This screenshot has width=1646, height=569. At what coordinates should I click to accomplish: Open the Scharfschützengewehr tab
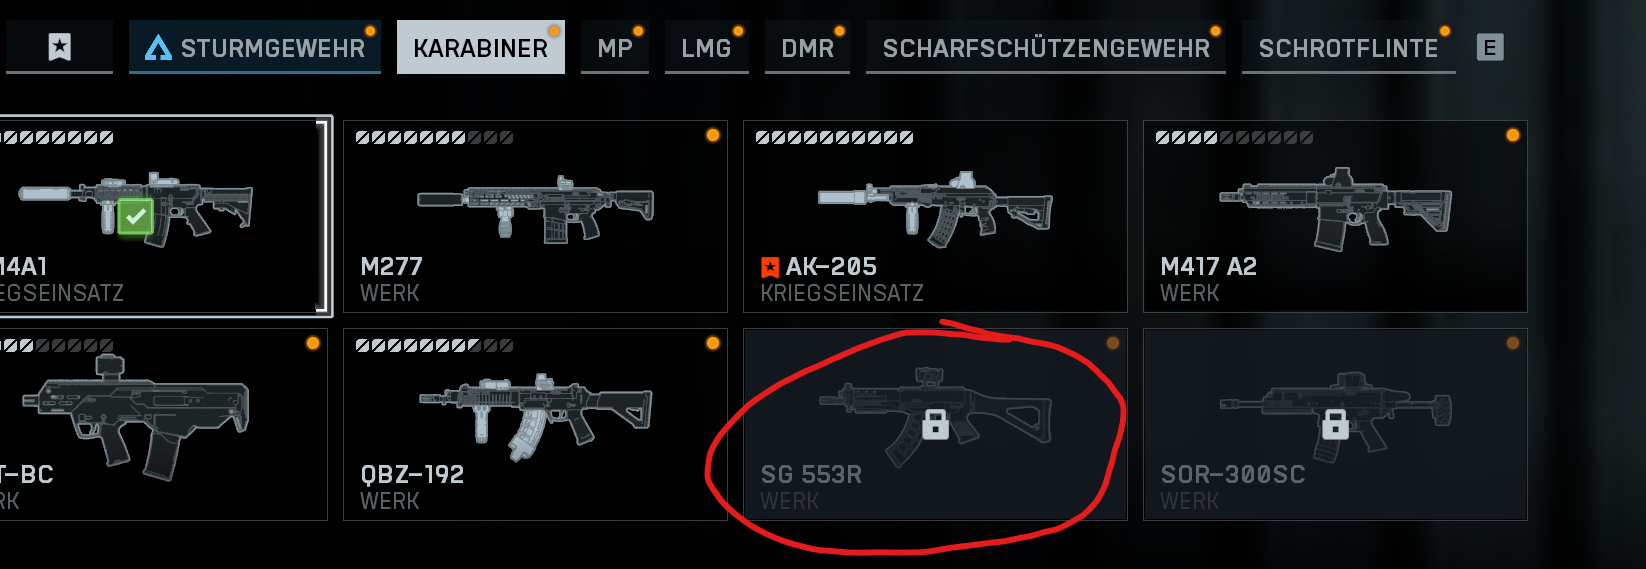tap(1046, 47)
